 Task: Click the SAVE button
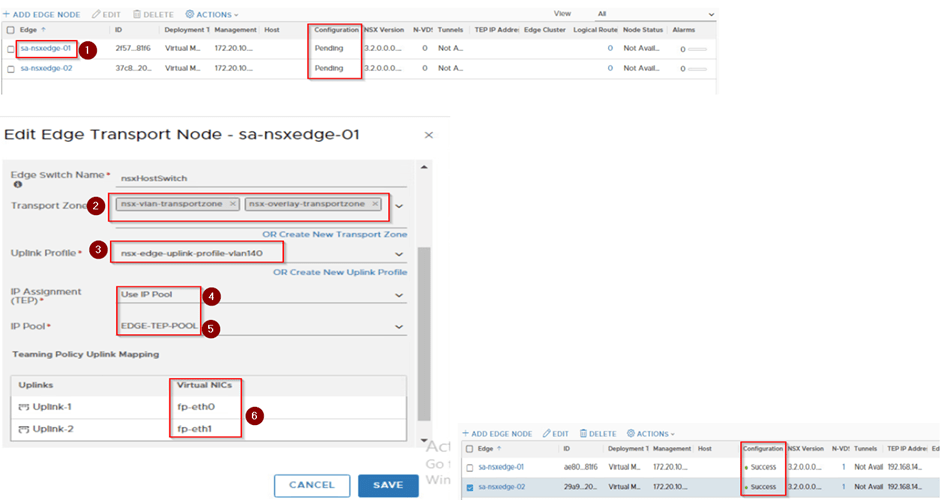(x=388, y=485)
